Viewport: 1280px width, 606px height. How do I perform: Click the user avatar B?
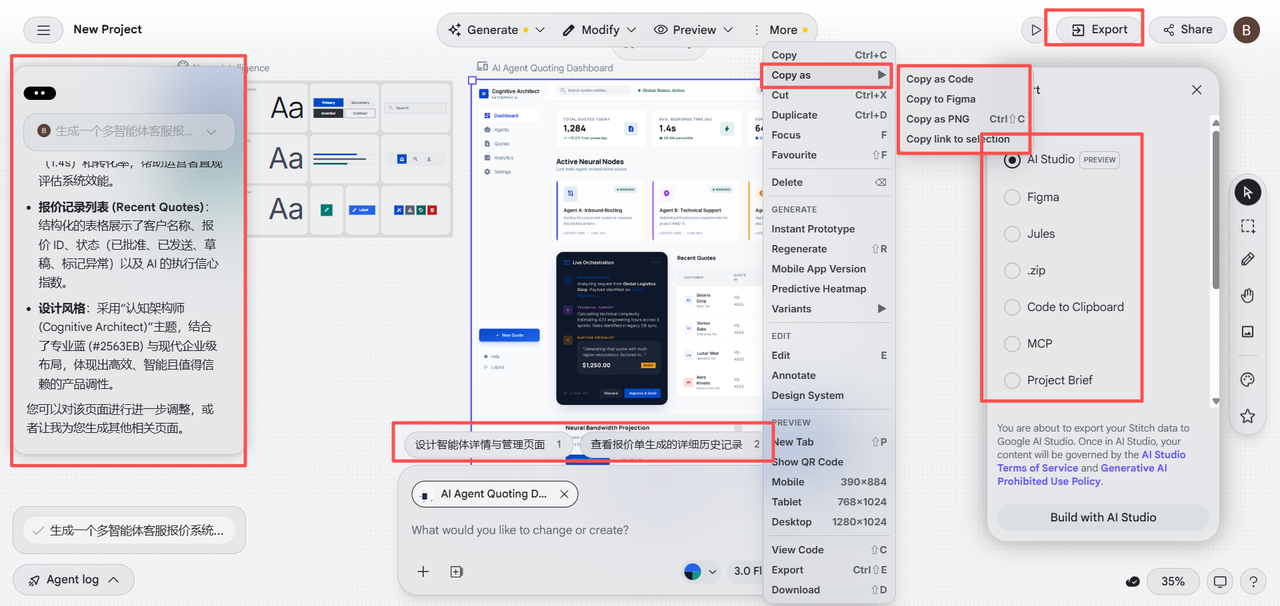(1246, 30)
